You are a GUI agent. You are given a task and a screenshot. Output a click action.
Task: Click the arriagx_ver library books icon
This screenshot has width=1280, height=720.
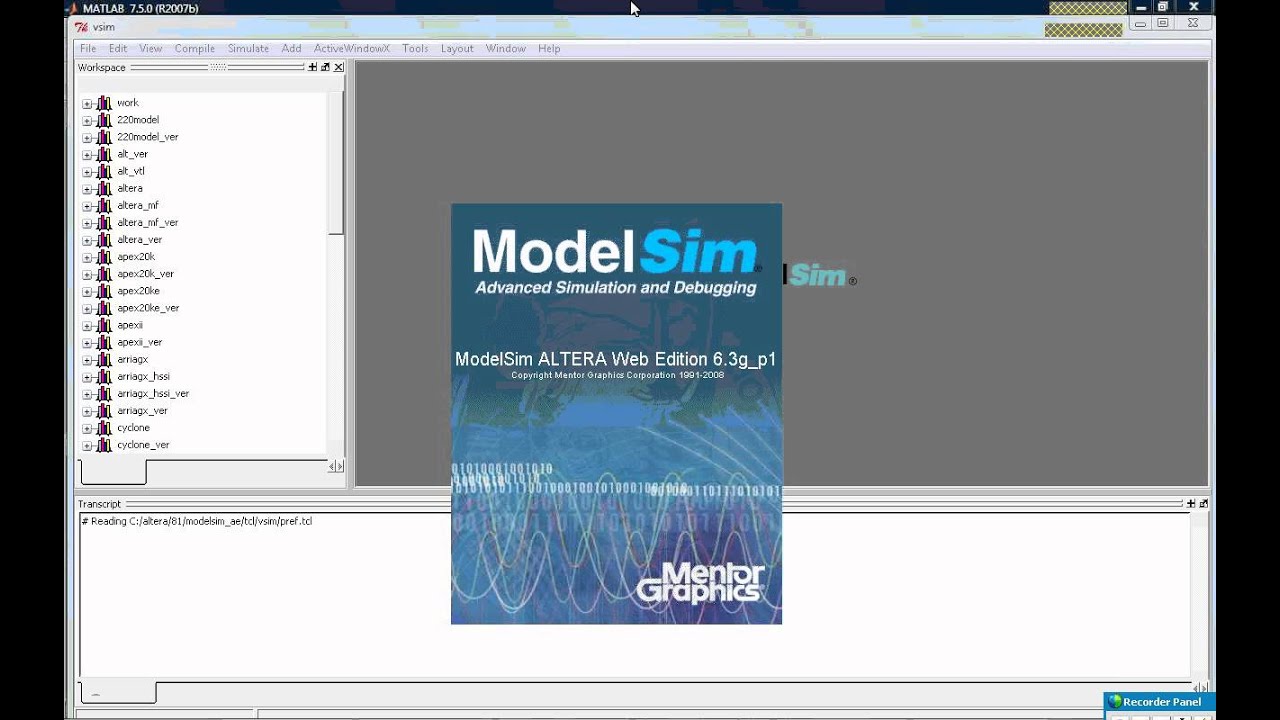[104, 410]
